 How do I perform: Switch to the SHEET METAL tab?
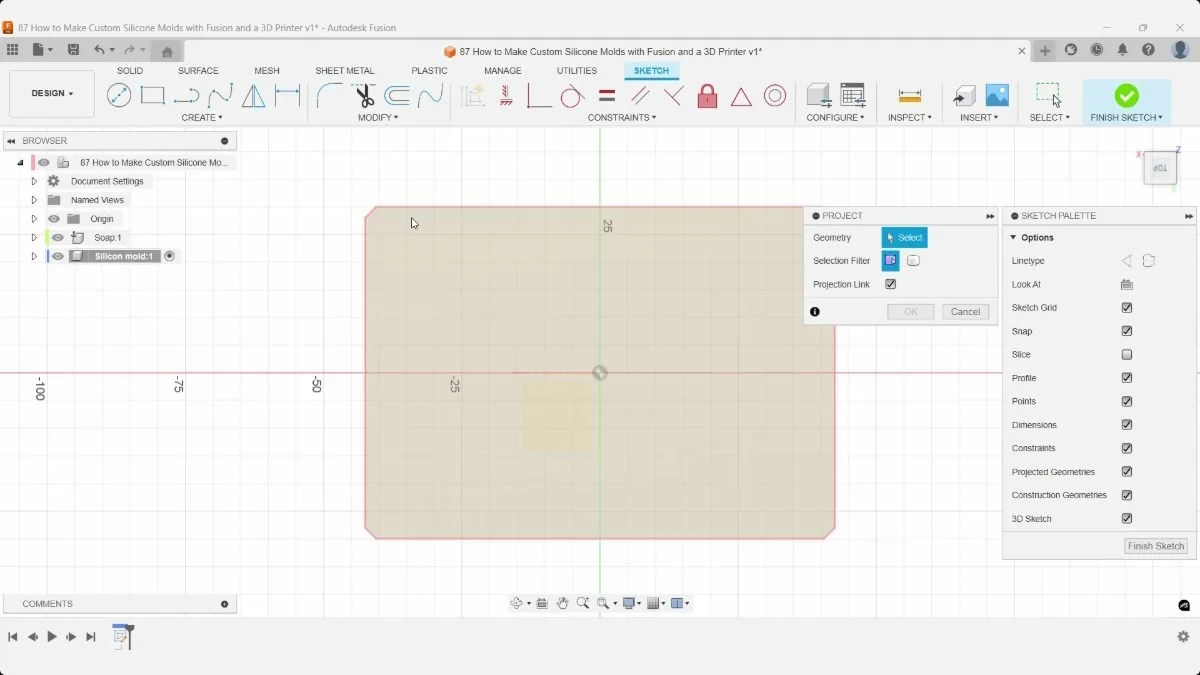pos(345,71)
